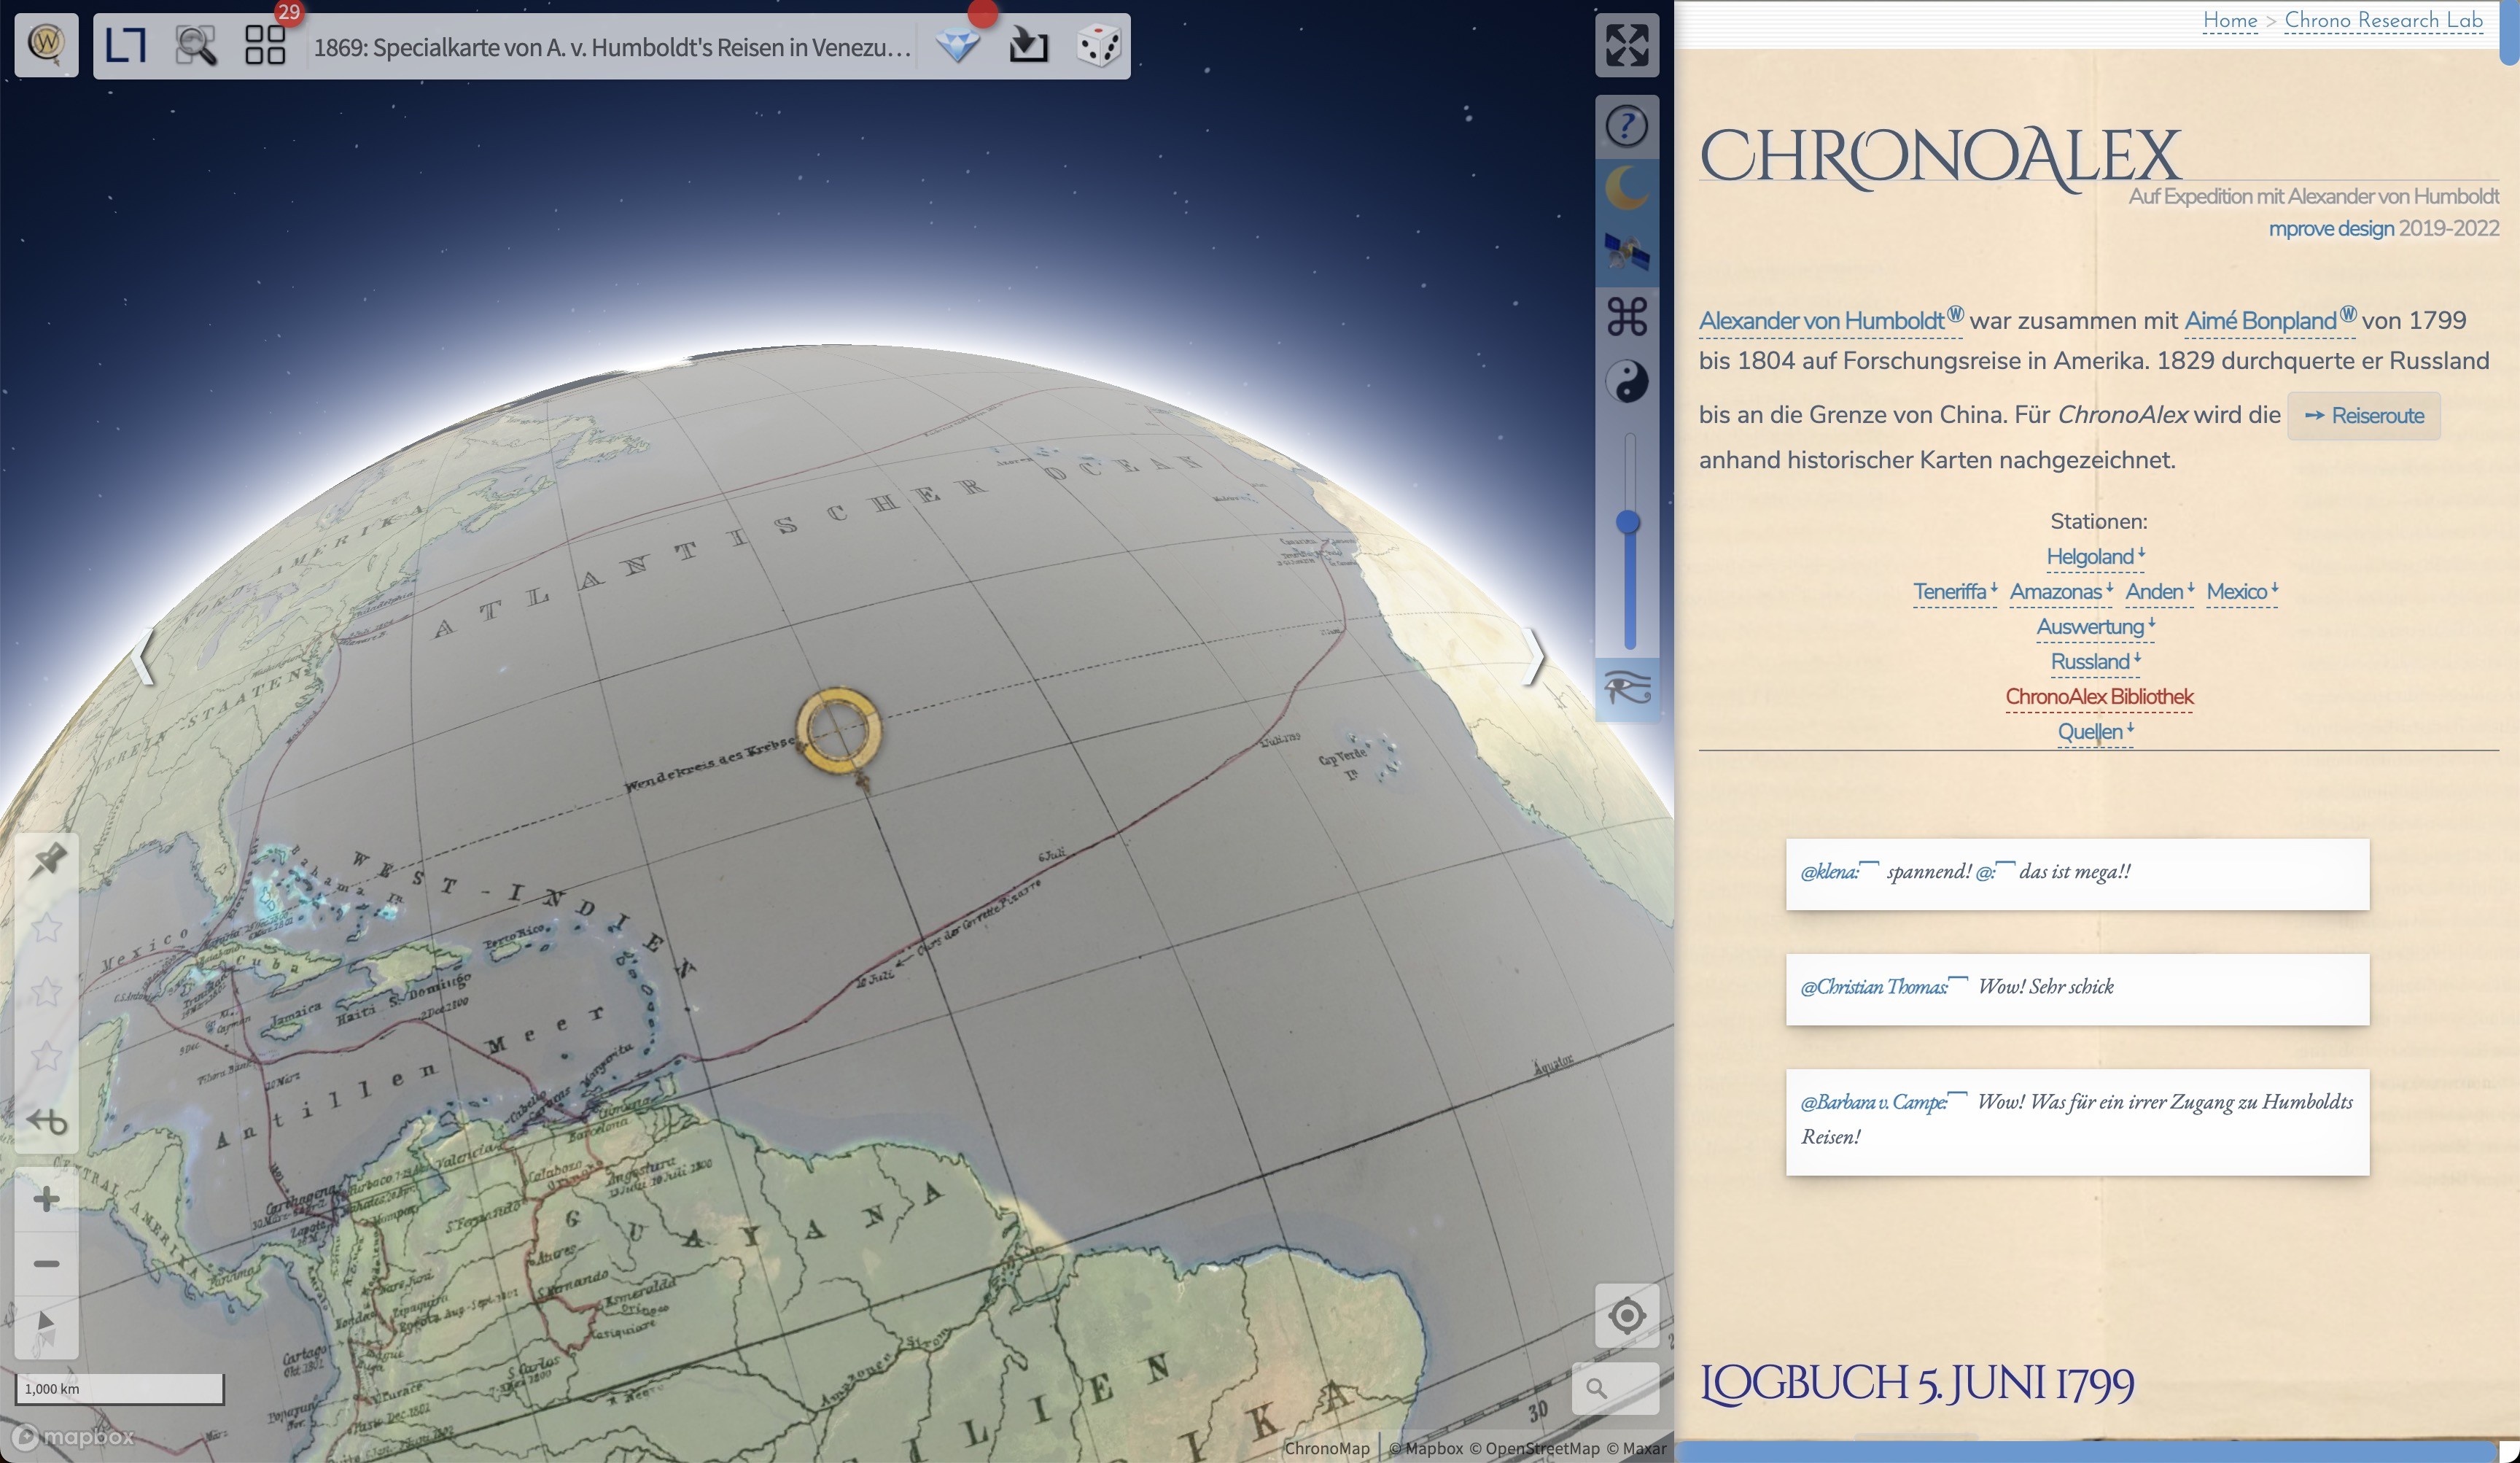This screenshot has height=1463, width=2520.
Task: Open Aimé Bonpland Wikipedia link
Action: click(2269, 320)
